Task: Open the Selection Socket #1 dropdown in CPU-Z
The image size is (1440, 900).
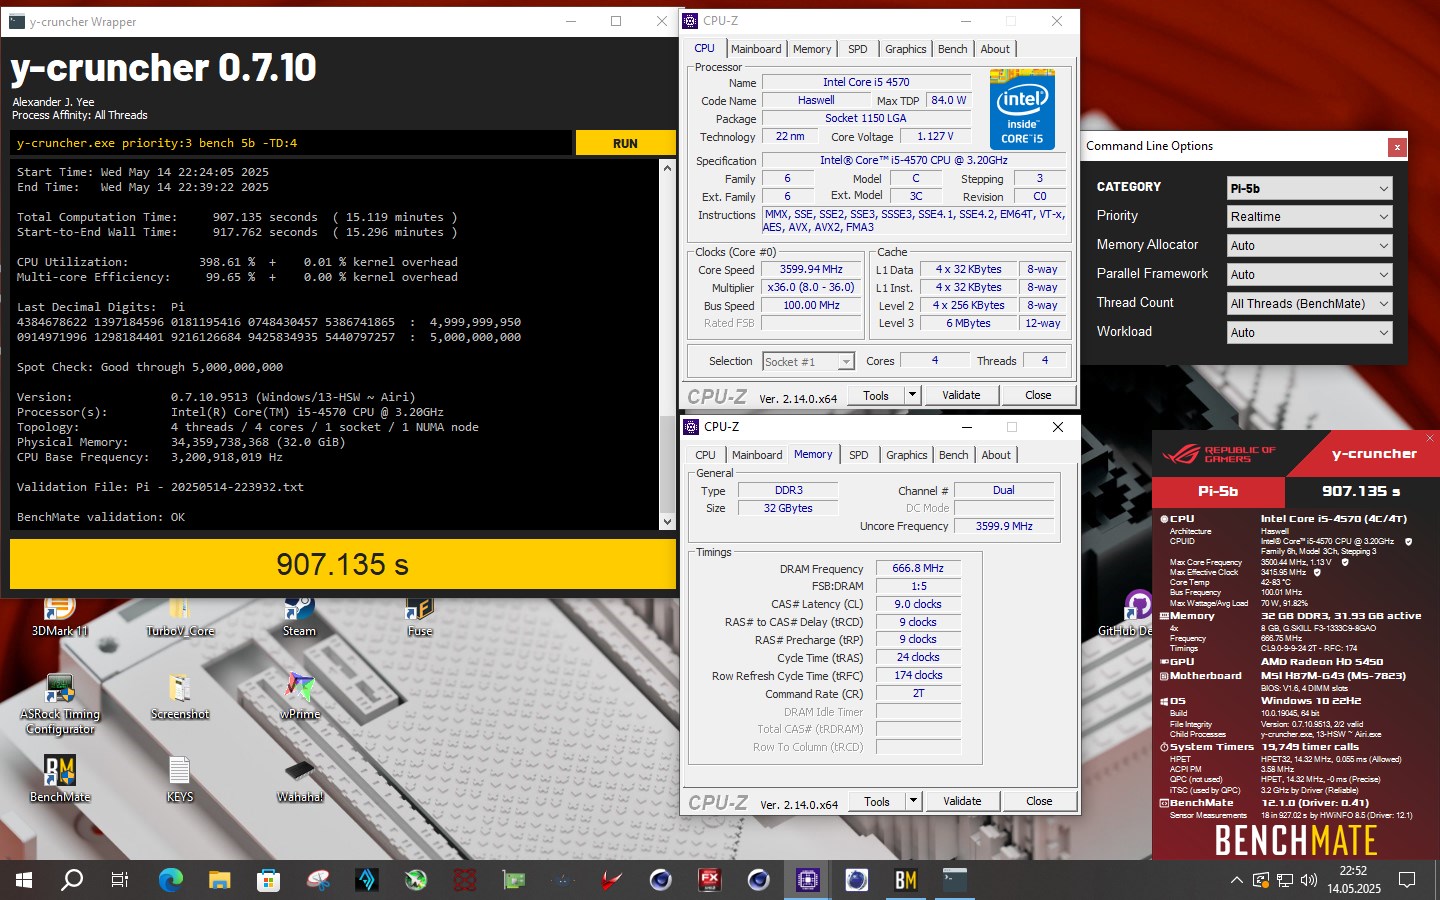Action: click(x=808, y=361)
